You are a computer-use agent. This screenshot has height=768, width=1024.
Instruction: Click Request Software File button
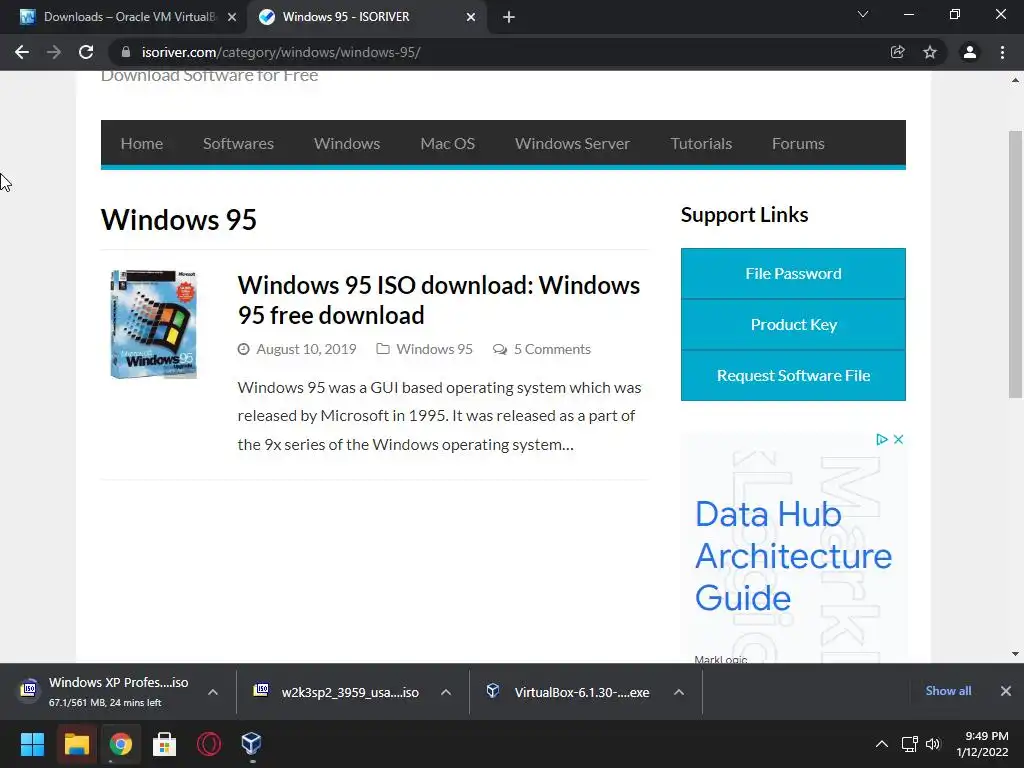793,376
